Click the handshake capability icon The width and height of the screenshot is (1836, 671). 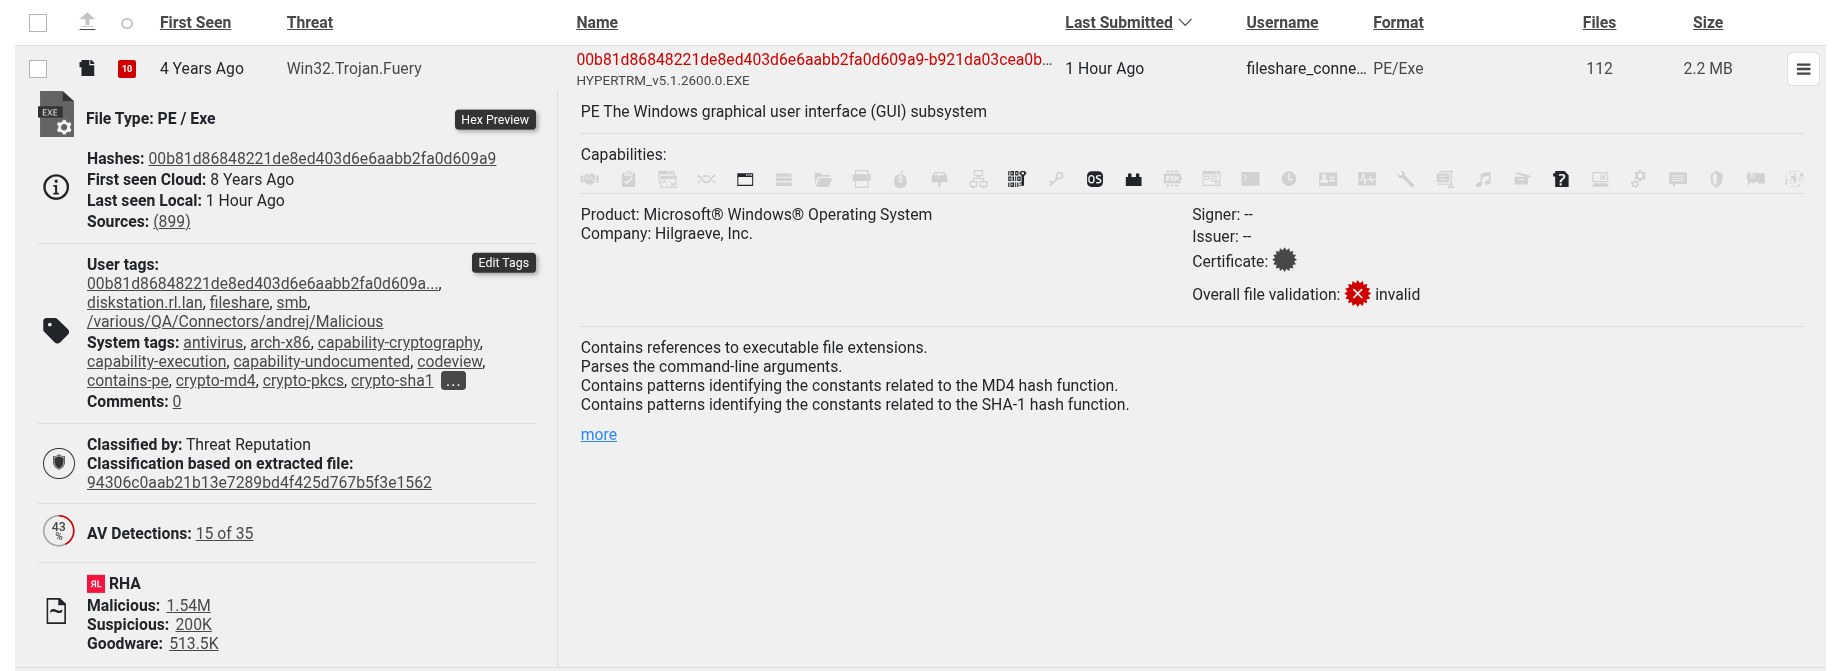coord(590,179)
